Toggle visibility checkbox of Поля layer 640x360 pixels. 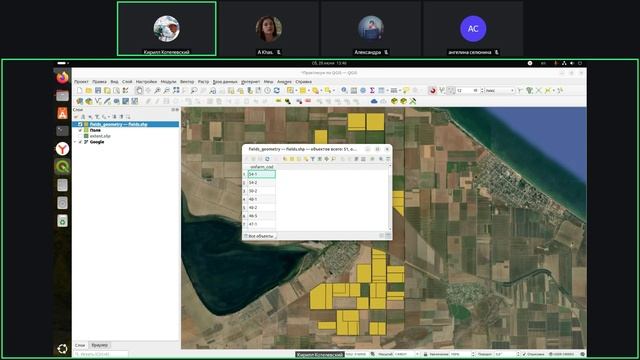[80, 130]
